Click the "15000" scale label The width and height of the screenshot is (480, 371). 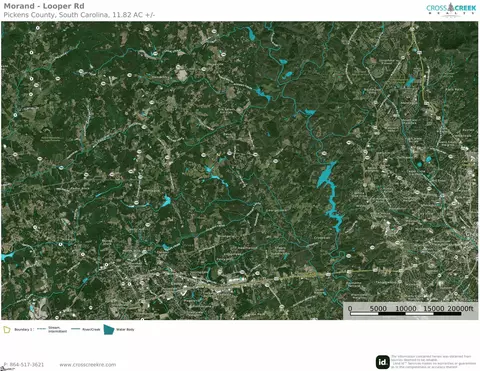pyautogui.click(x=434, y=308)
